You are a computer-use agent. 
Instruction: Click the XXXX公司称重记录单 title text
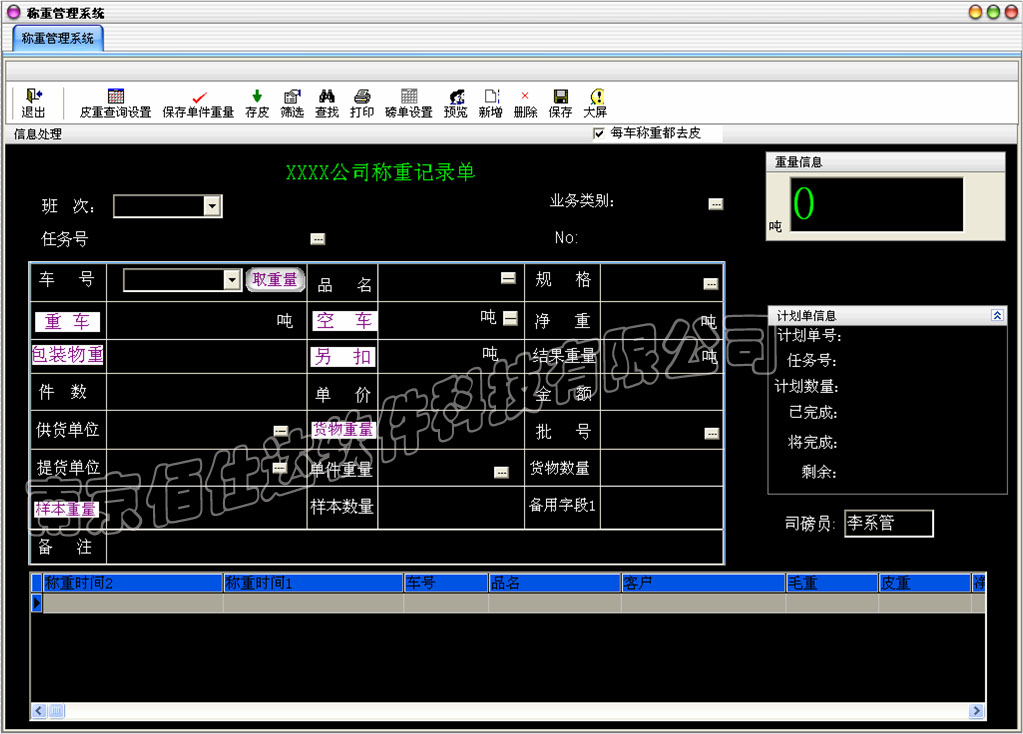coord(380,172)
